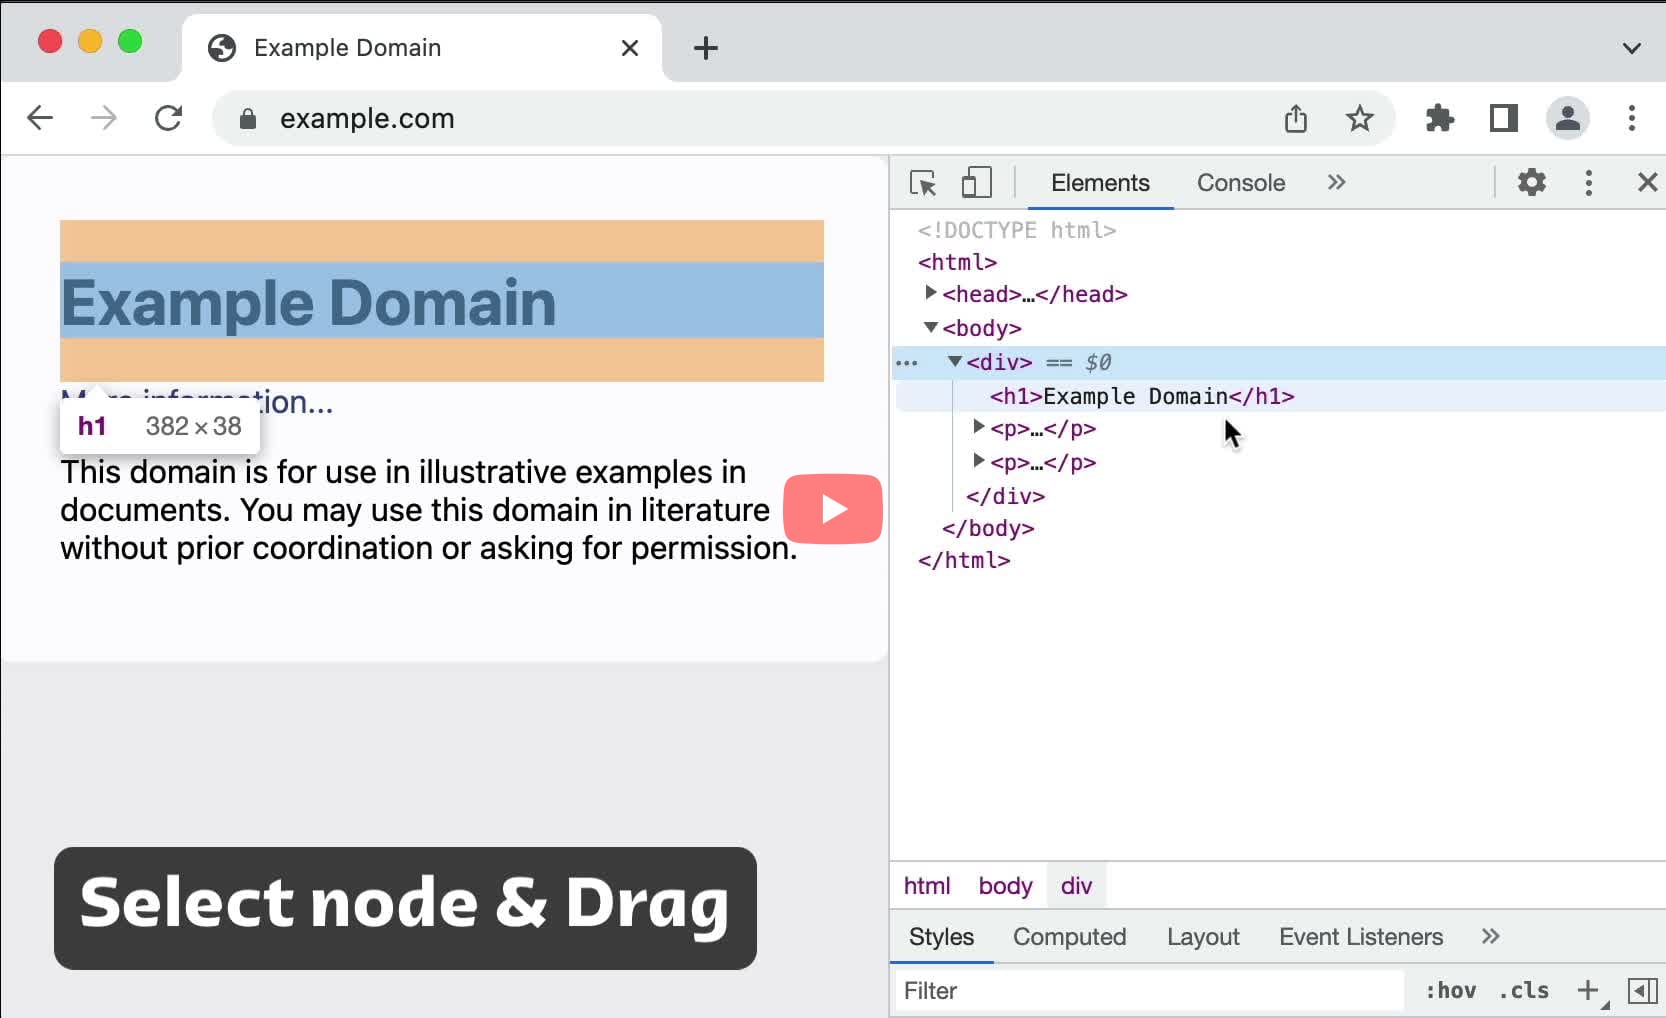Select the closing div tag
This screenshot has height=1018, width=1666.
[1005, 496]
